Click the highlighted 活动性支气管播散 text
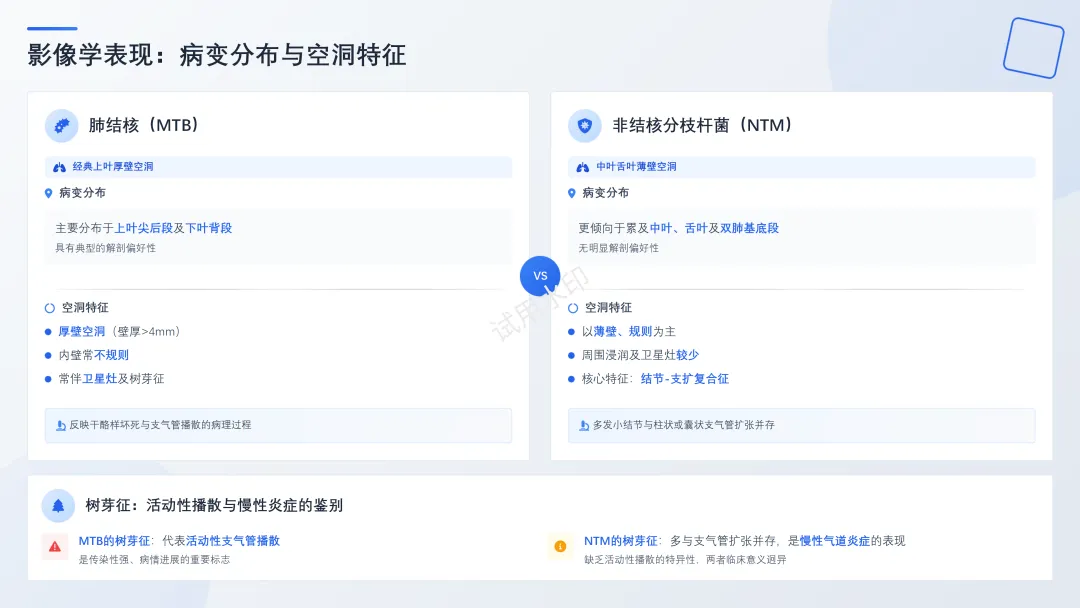The width and height of the screenshot is (1080, 608). pyautogui.click(x=233, y=541)
